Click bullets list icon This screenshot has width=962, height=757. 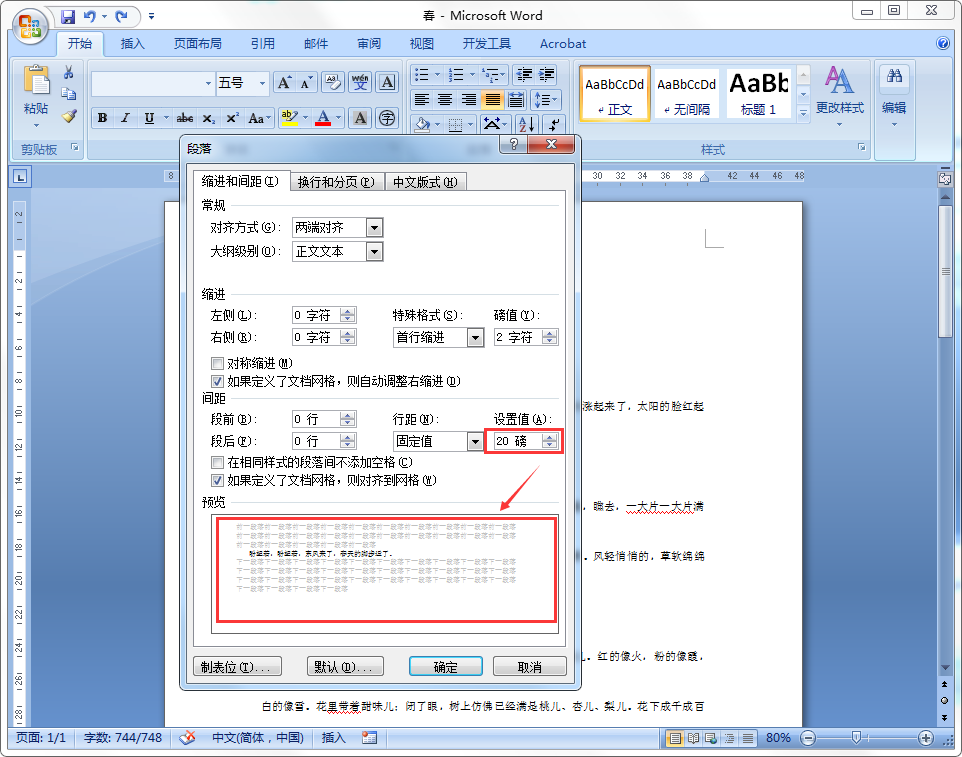click(422, 75)
